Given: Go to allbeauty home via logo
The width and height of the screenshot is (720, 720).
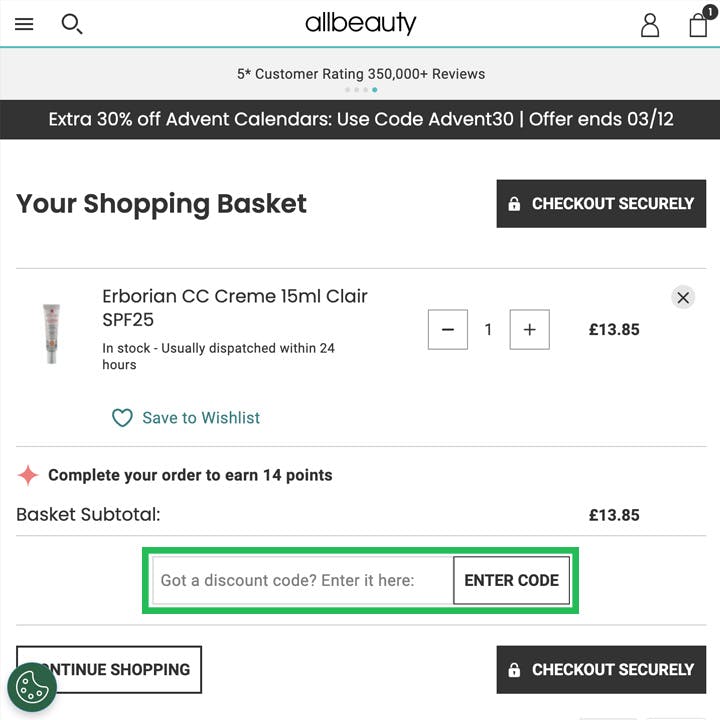Looking at the screenshot, I should pyautogui.click(x=360, y=23).
